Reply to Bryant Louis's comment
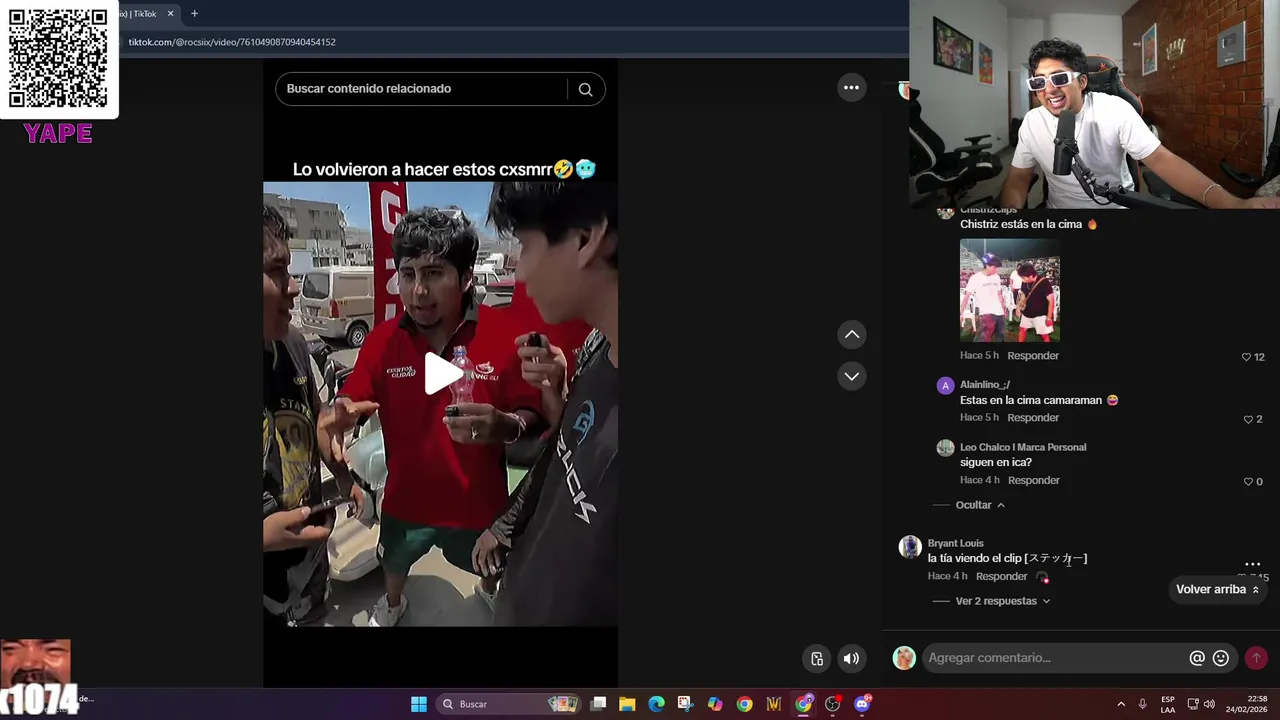1280x720 pixels. (x=1001, y=576)
